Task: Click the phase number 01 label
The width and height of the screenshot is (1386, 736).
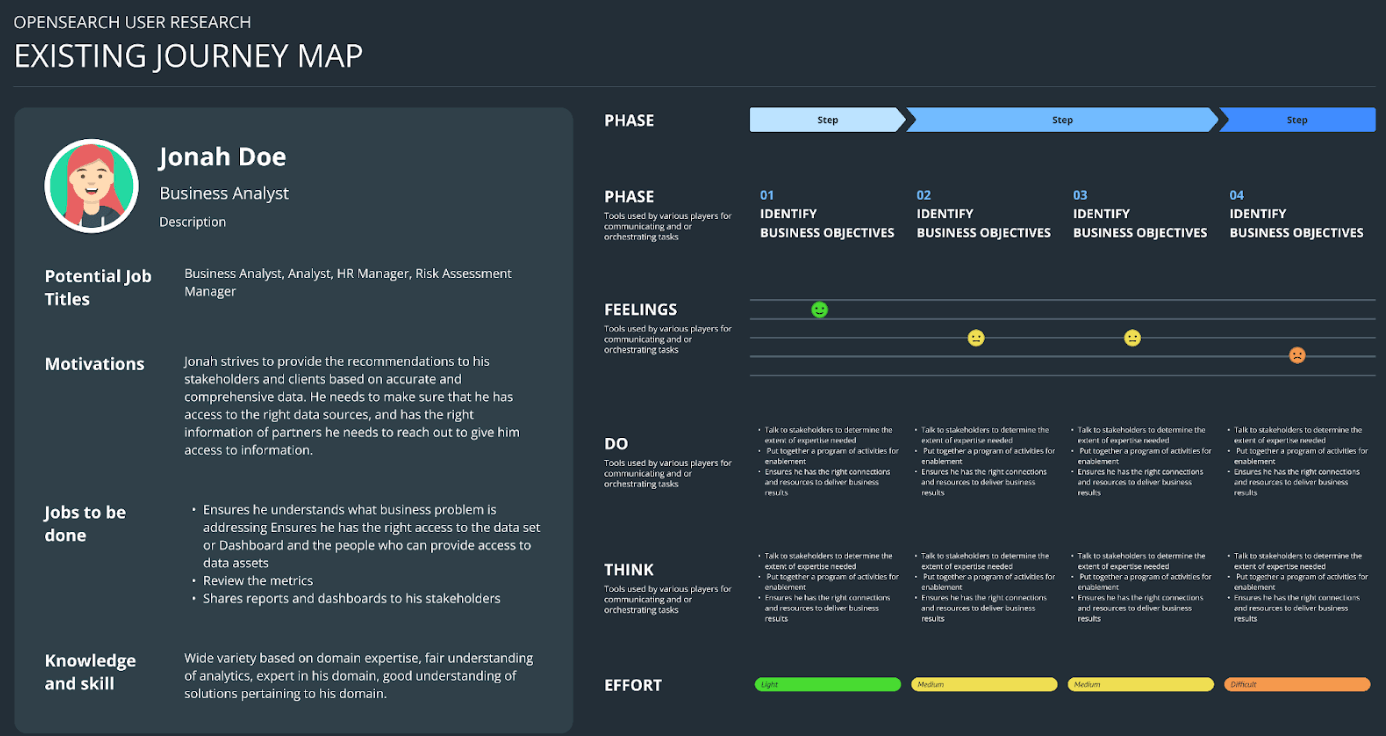Action: point(767,195)
